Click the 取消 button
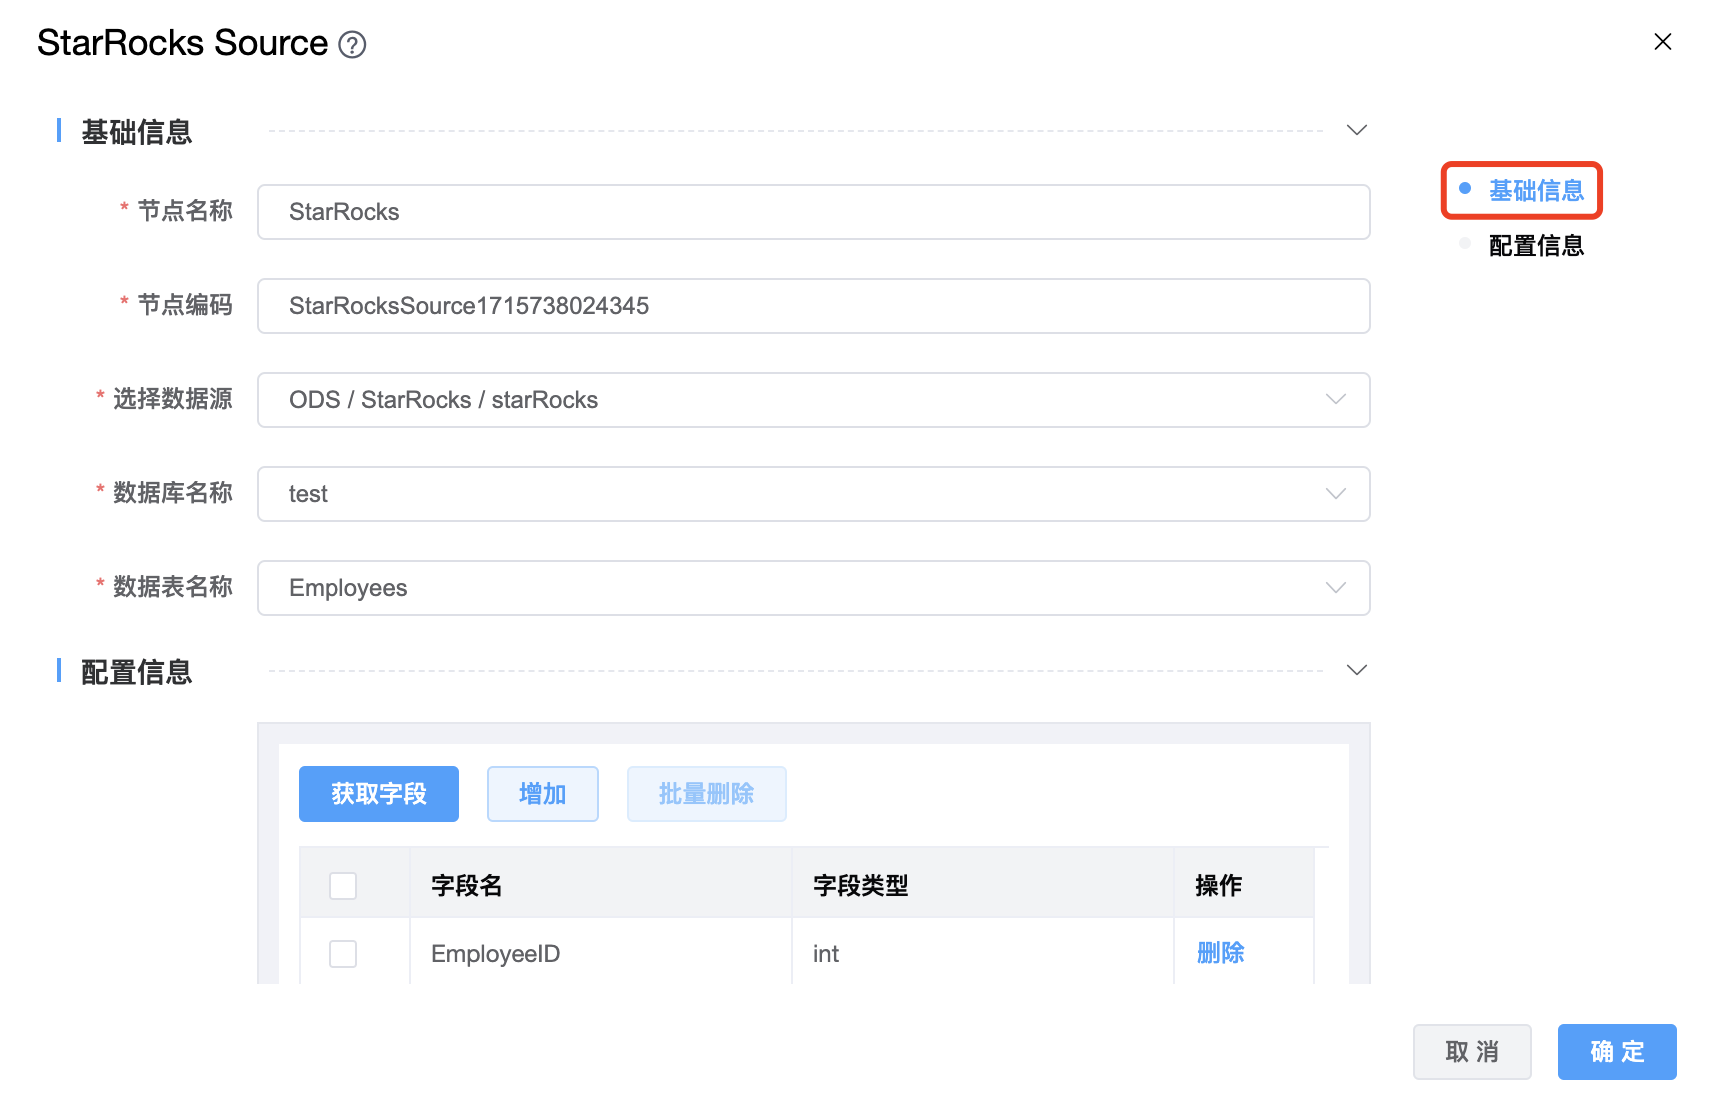The width and height of the screenshot is (1714, 1116). point(1471,1052)
